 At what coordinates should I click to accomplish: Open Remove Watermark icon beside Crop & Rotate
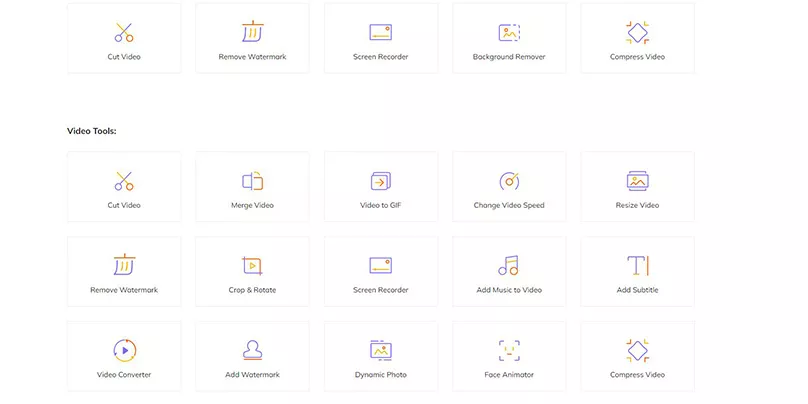tap(124, 265)
